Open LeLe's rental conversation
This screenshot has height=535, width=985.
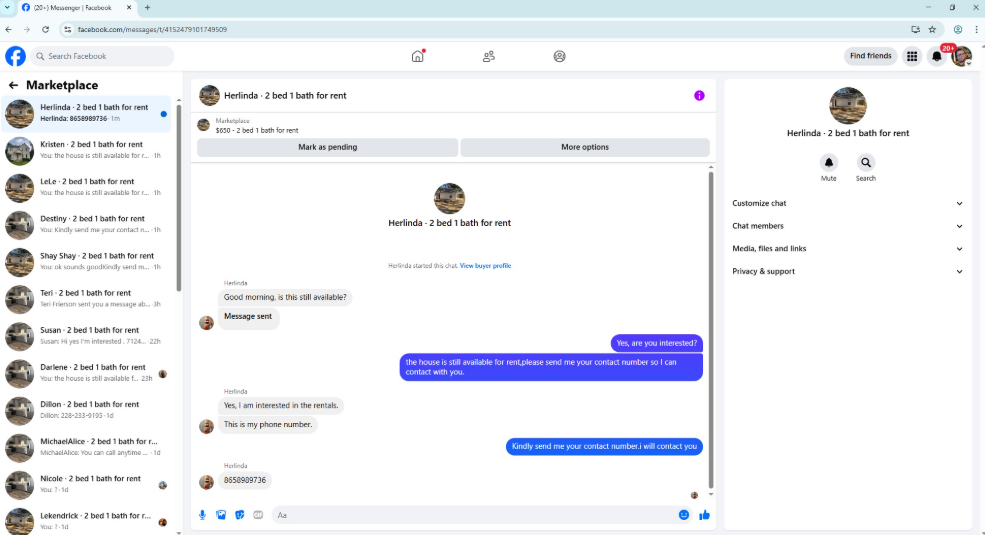(x=86, y=187)
